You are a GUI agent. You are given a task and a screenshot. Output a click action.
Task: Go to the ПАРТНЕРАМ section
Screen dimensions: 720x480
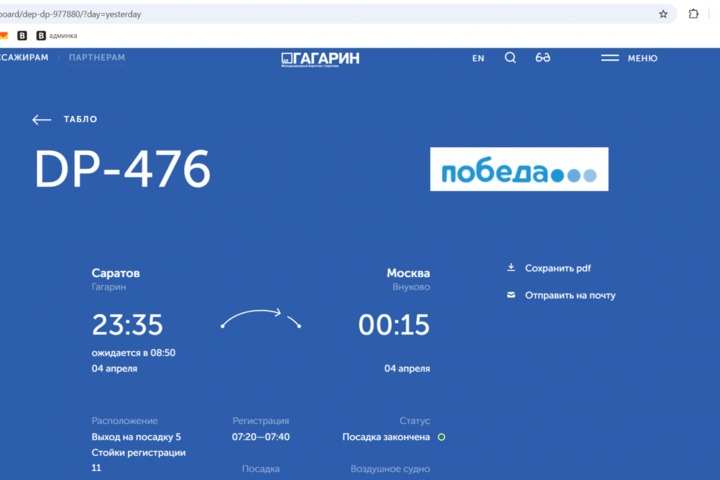[97, 58]
